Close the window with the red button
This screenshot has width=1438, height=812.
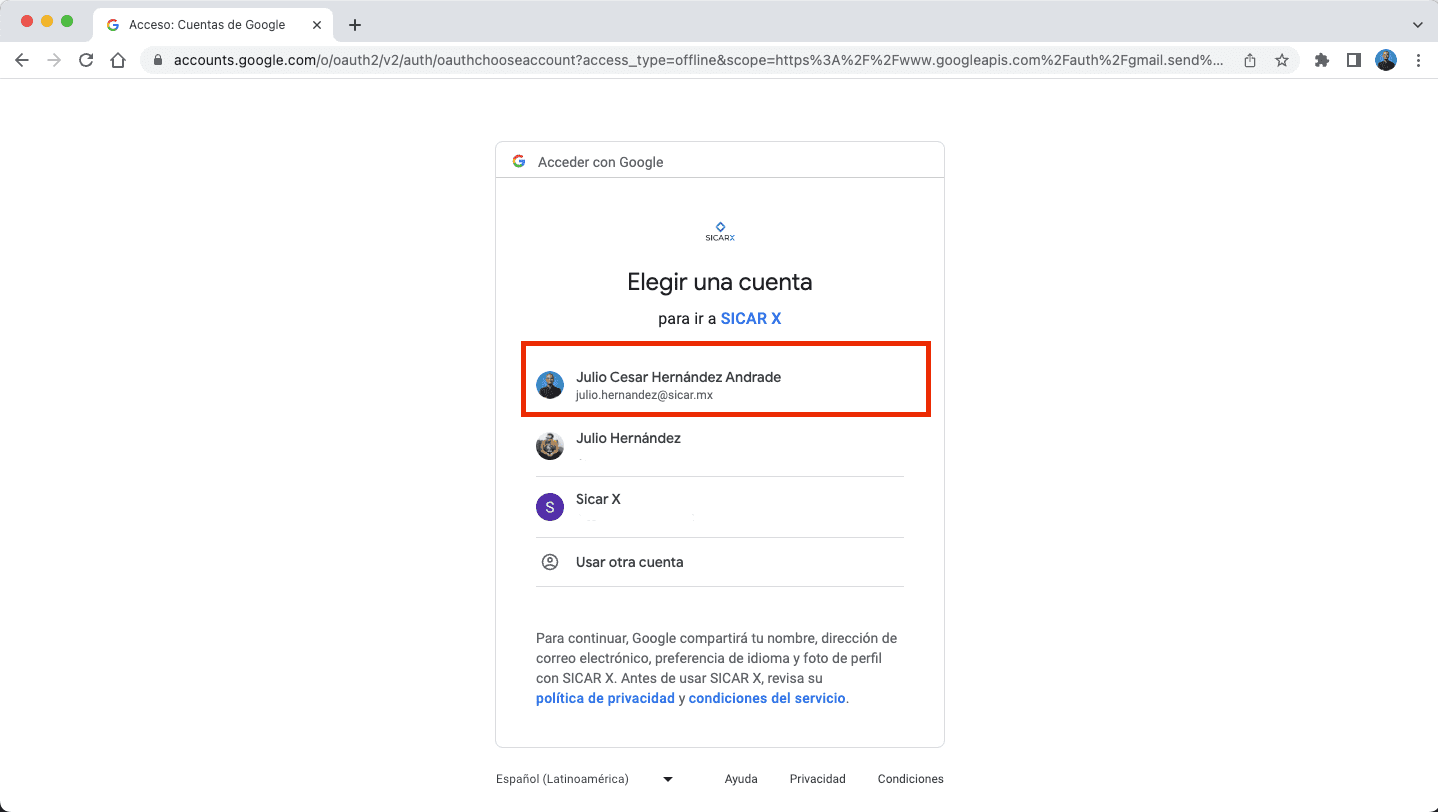27,21
